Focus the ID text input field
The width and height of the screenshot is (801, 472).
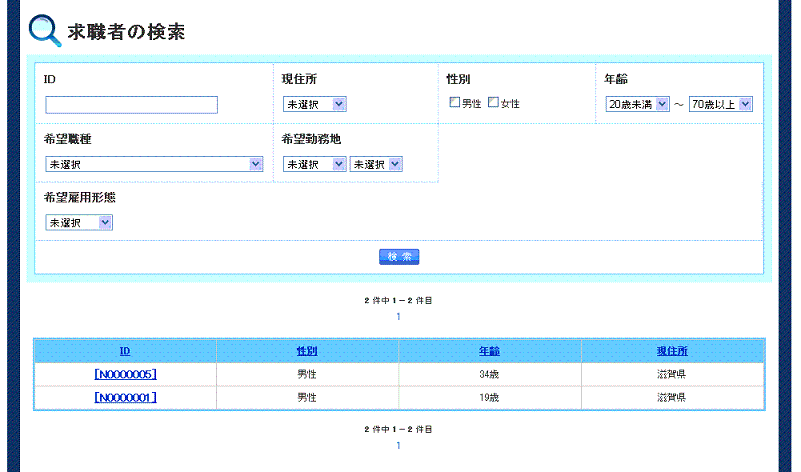[131, 105]
